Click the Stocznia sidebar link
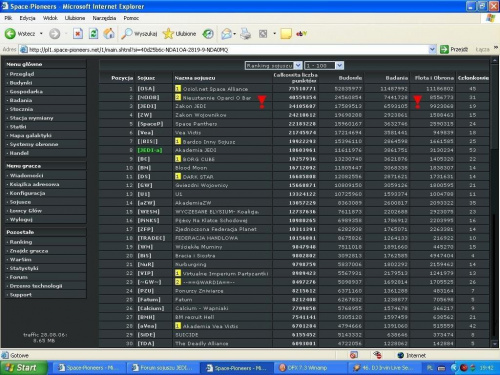This screenshot has height=375, width=500. pos(21,109)
